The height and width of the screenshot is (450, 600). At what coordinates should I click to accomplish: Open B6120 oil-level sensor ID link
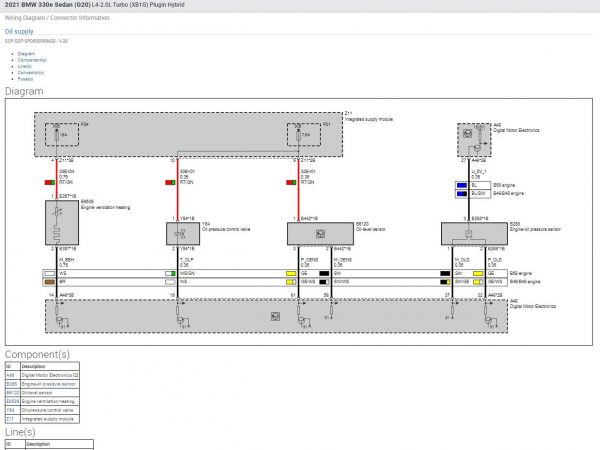point(13,393)
